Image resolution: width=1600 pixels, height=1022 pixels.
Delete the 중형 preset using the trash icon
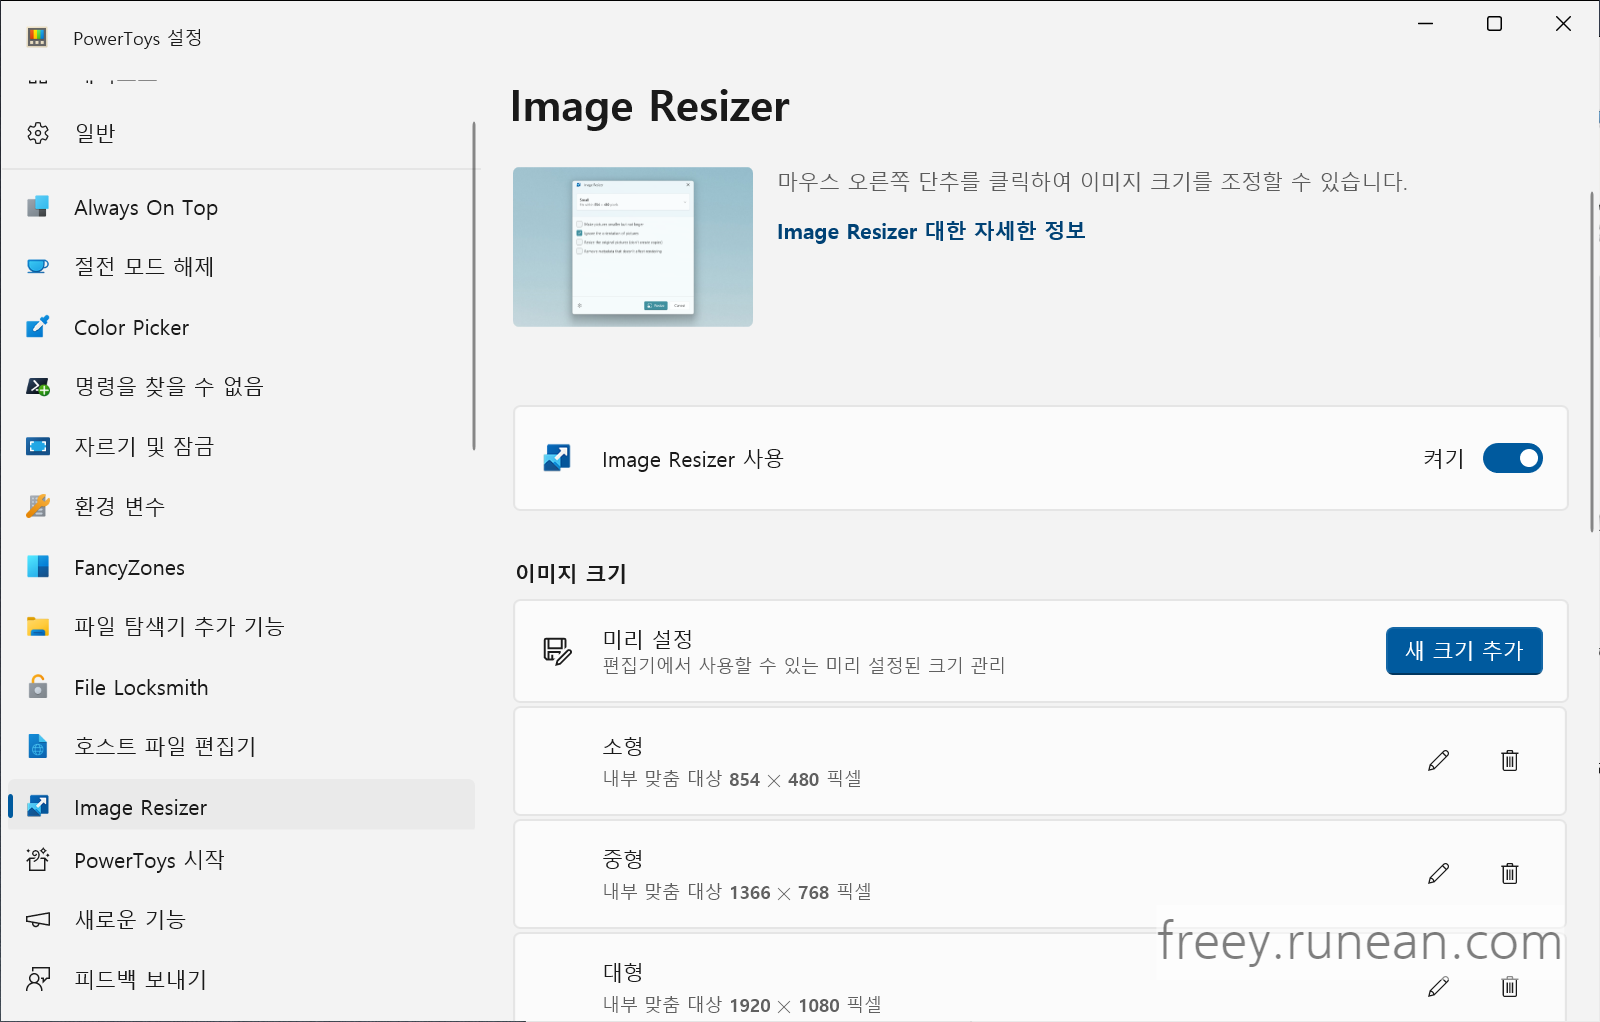tap(1509, 874)
